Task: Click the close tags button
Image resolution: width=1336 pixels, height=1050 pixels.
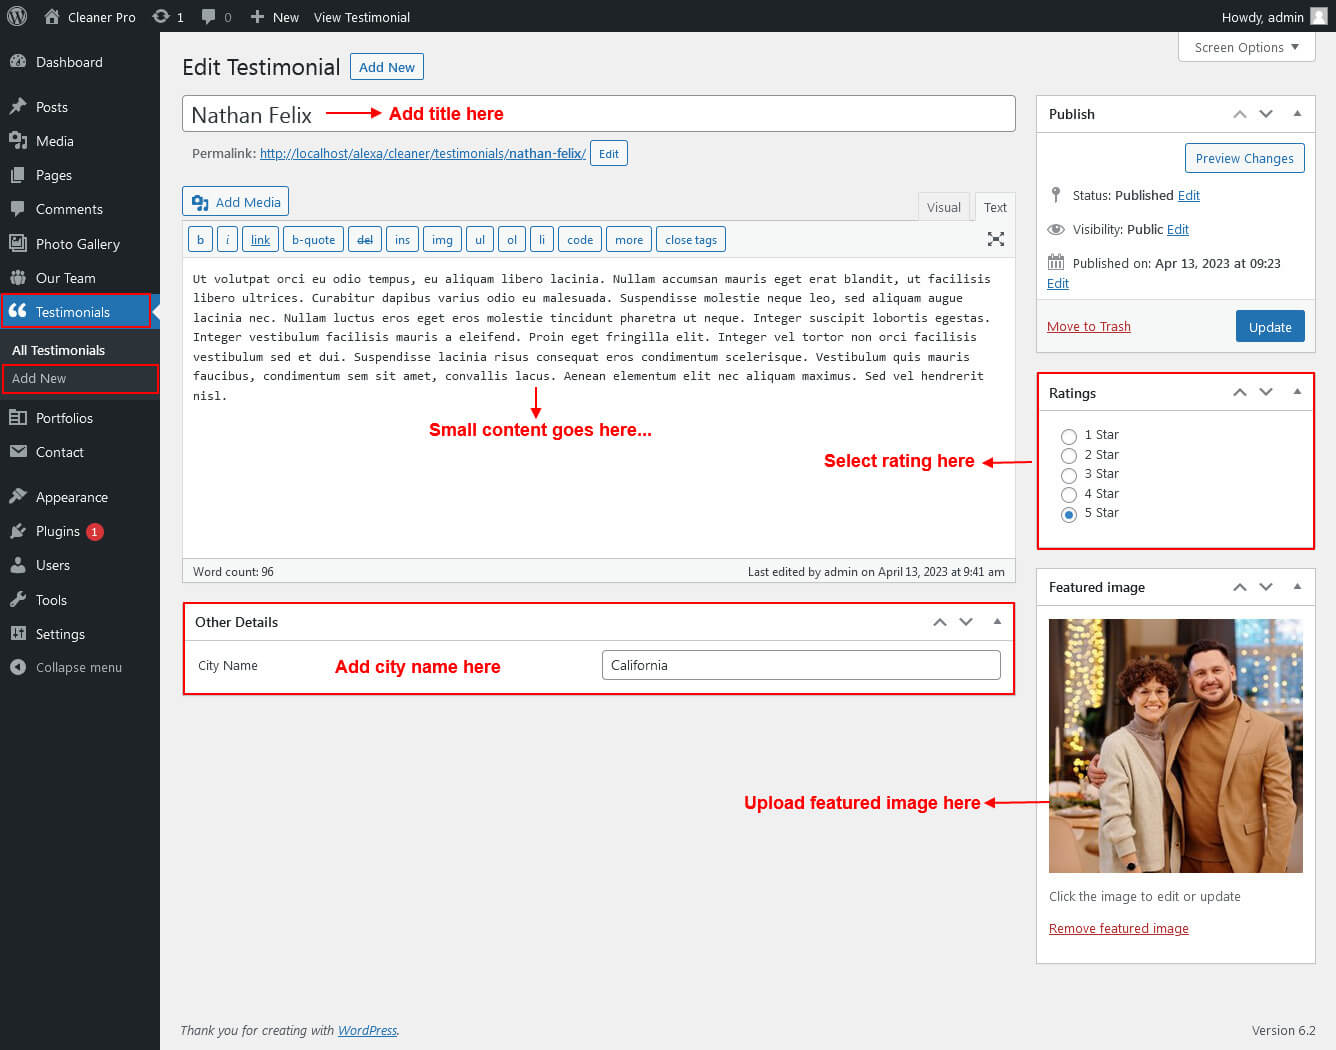Action: coord(691,240)
